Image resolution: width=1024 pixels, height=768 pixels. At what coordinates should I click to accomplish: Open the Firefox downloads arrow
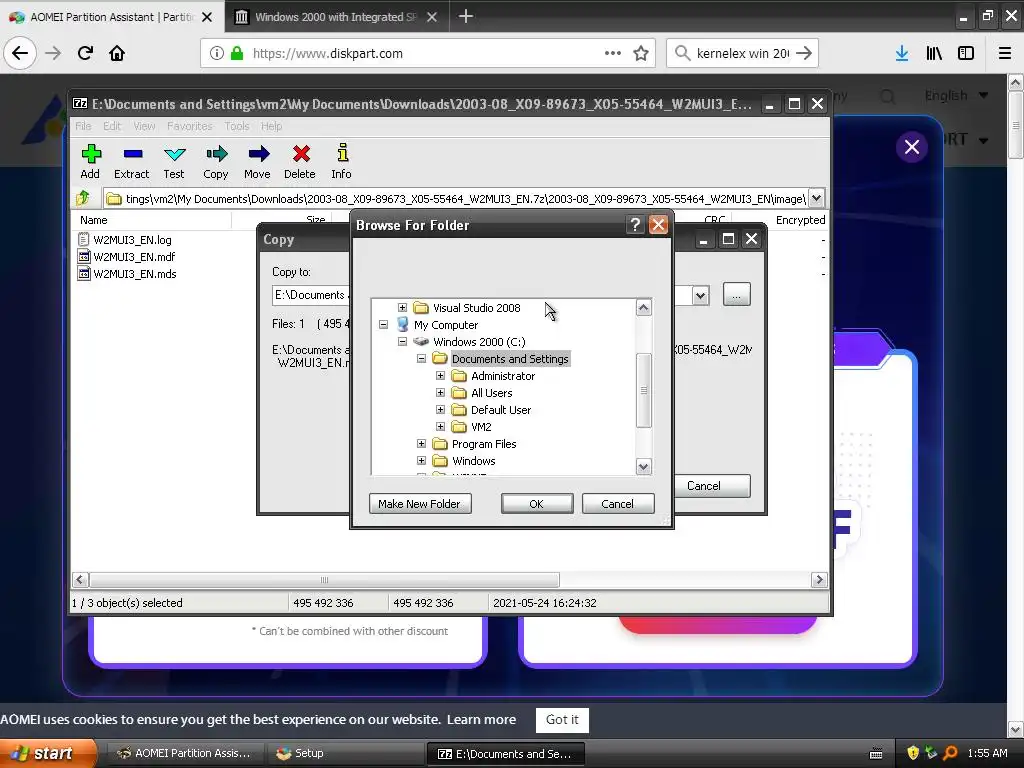coord(902,53)
